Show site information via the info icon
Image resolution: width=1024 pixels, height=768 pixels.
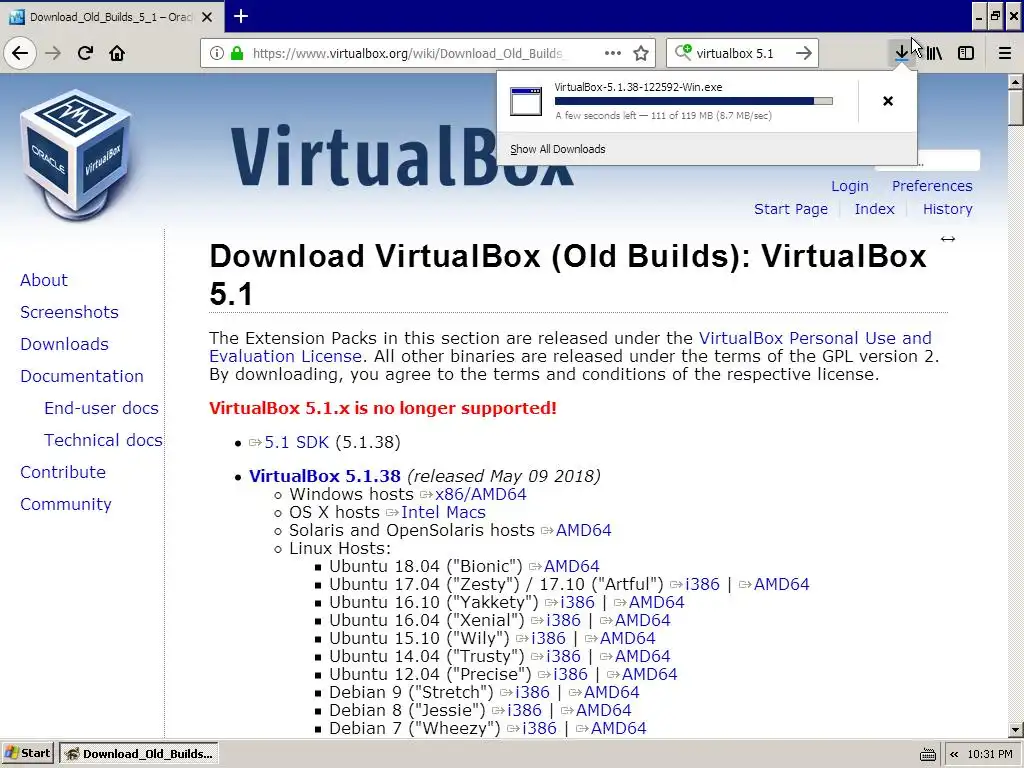217,53
